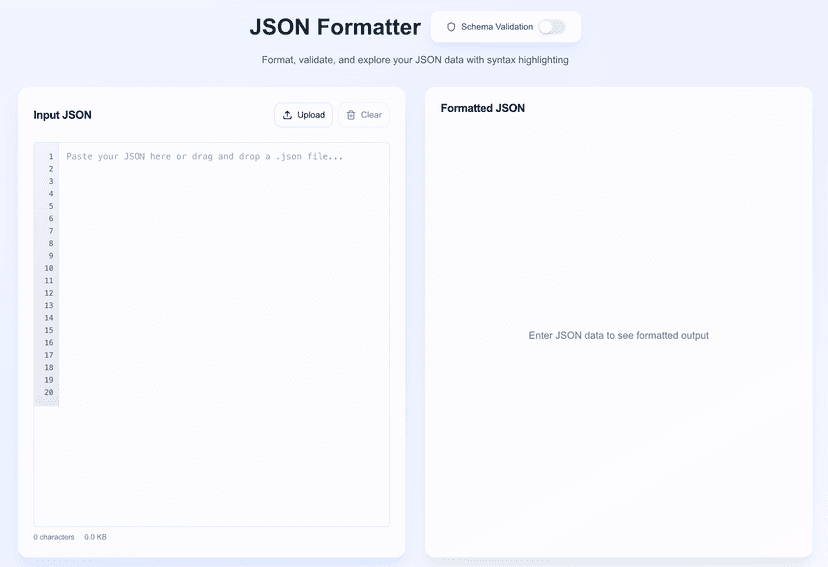The width and height of the screenshot is (828, 567).
Task: Click the "0.0 KB" size indicator
Action: pyautogui.click(x=95, y=537)
